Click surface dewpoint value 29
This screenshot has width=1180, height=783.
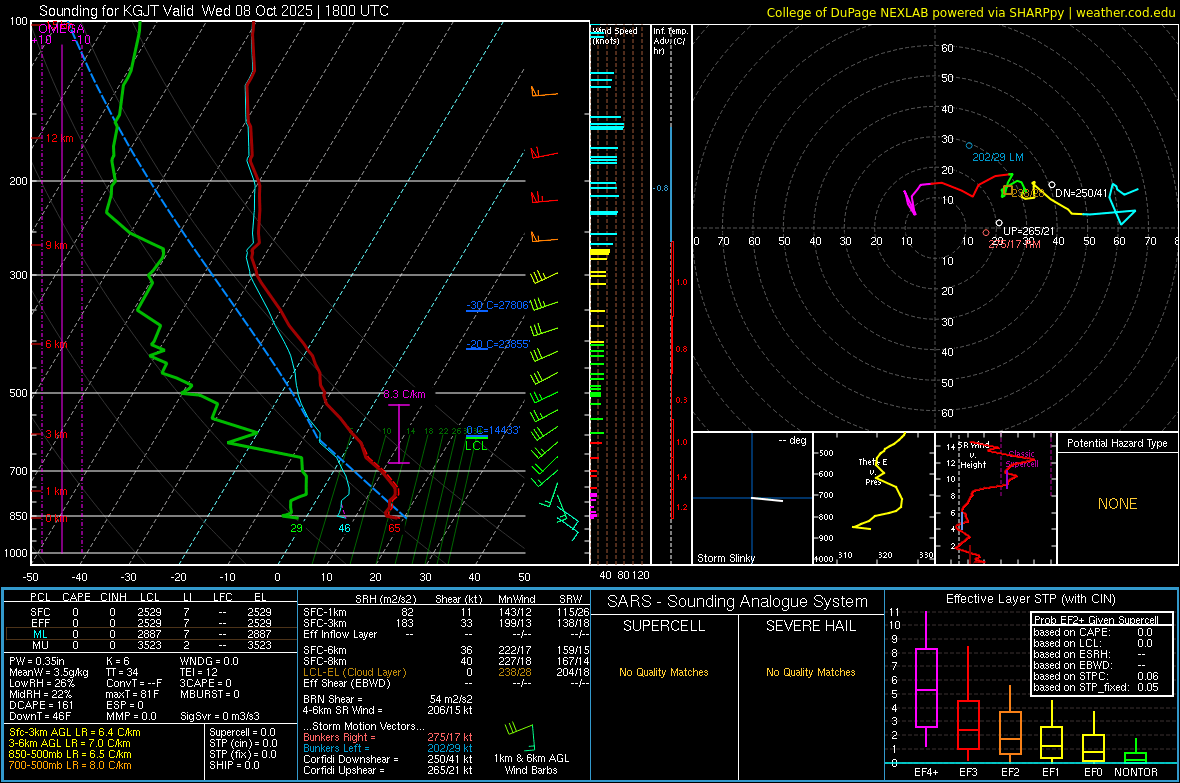coord(297,528)
